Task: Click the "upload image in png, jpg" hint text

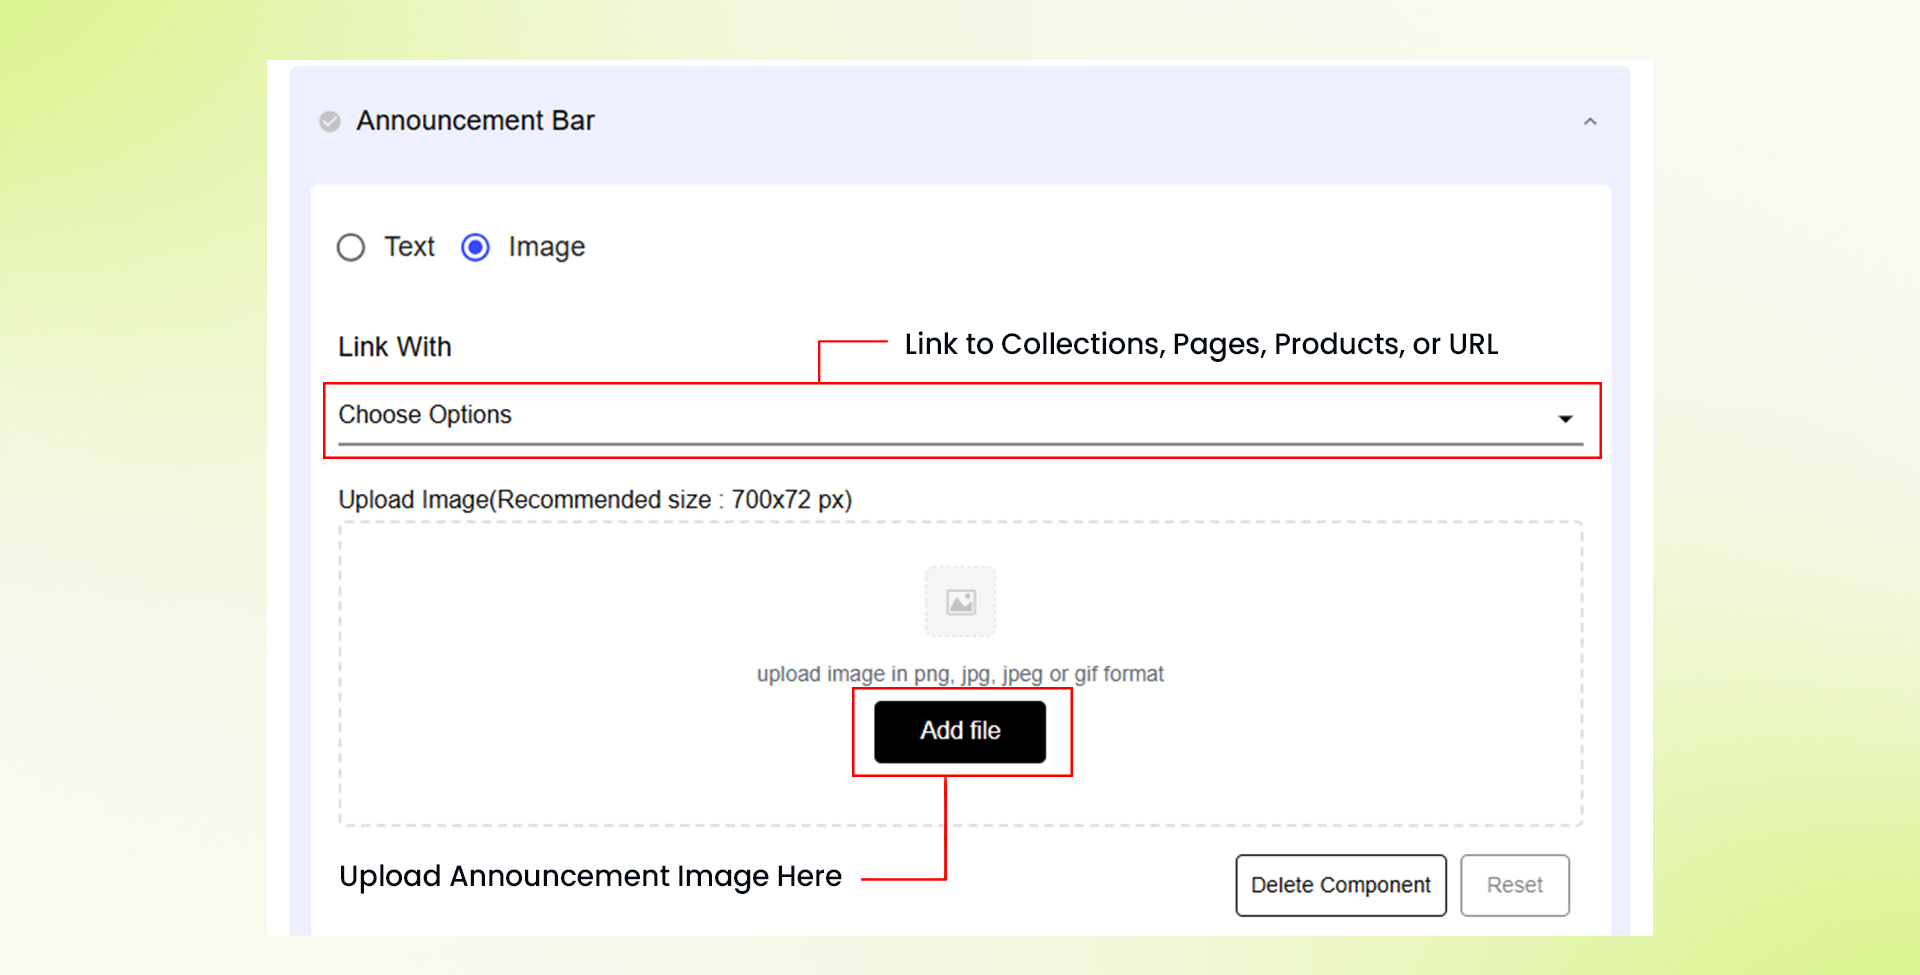Action: coord(960,674)
